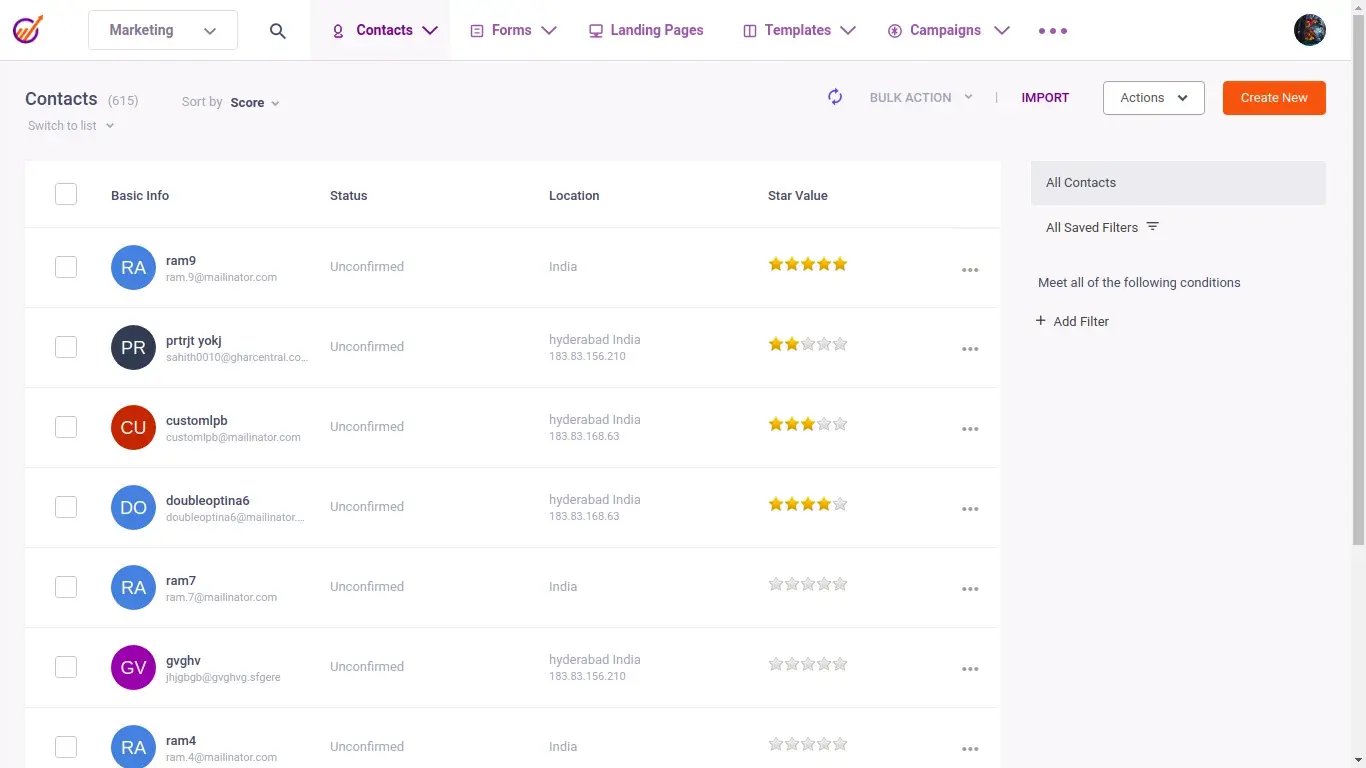The image size is (1366, 768).
Task: Open the search magnifier icon
Action: click(277, 30)
